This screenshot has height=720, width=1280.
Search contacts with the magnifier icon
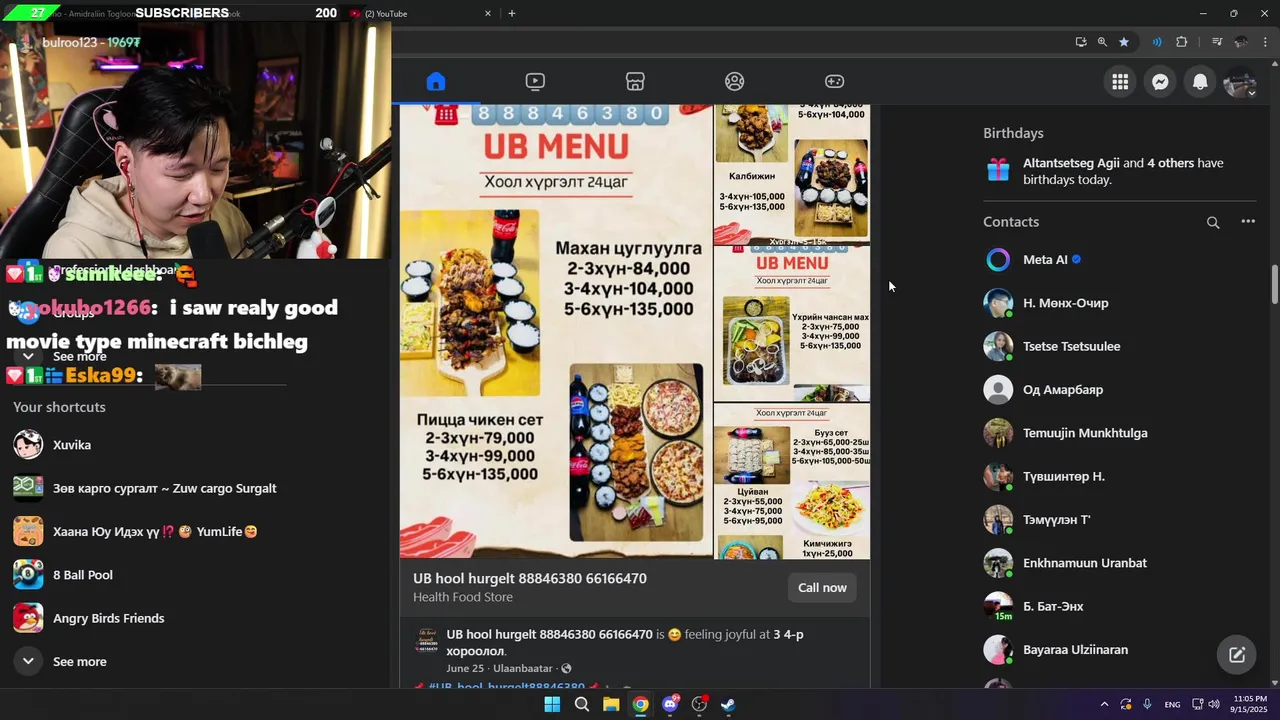tap(1213, 222)
